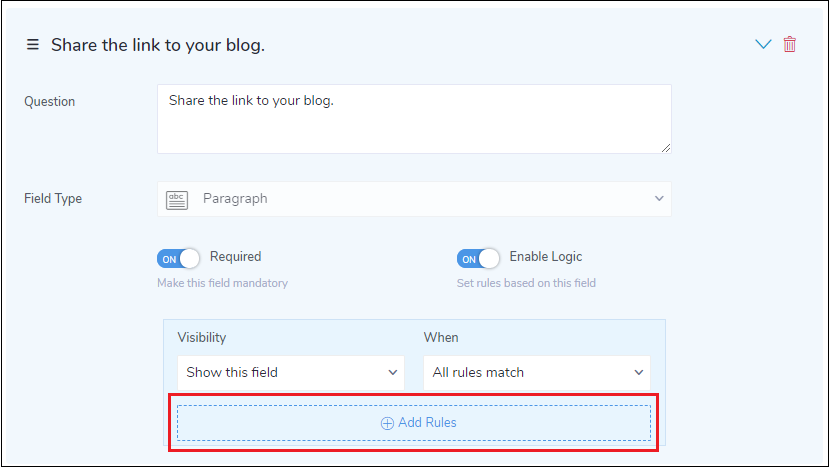The width and height of the screenshot is (830, 467).
Task: Click the 'Set rules based on this field' hint
Action: click(526, 283)
